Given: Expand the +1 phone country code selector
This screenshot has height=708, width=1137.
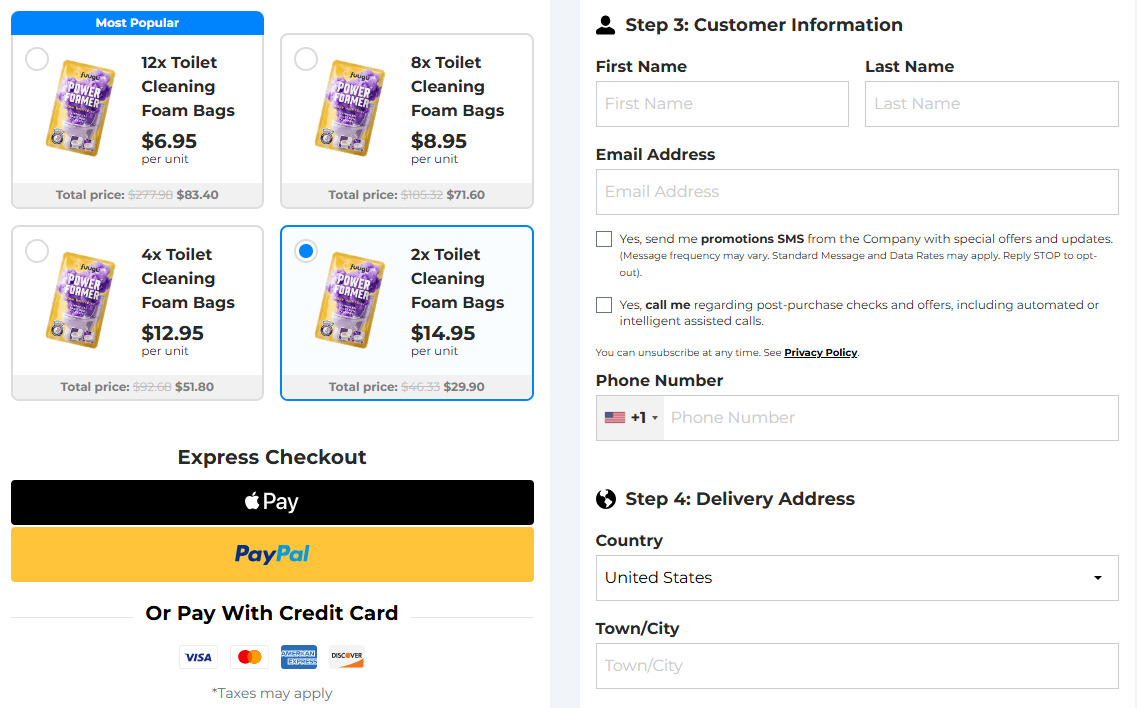Looking at the screenshot, I should (630, 418).
